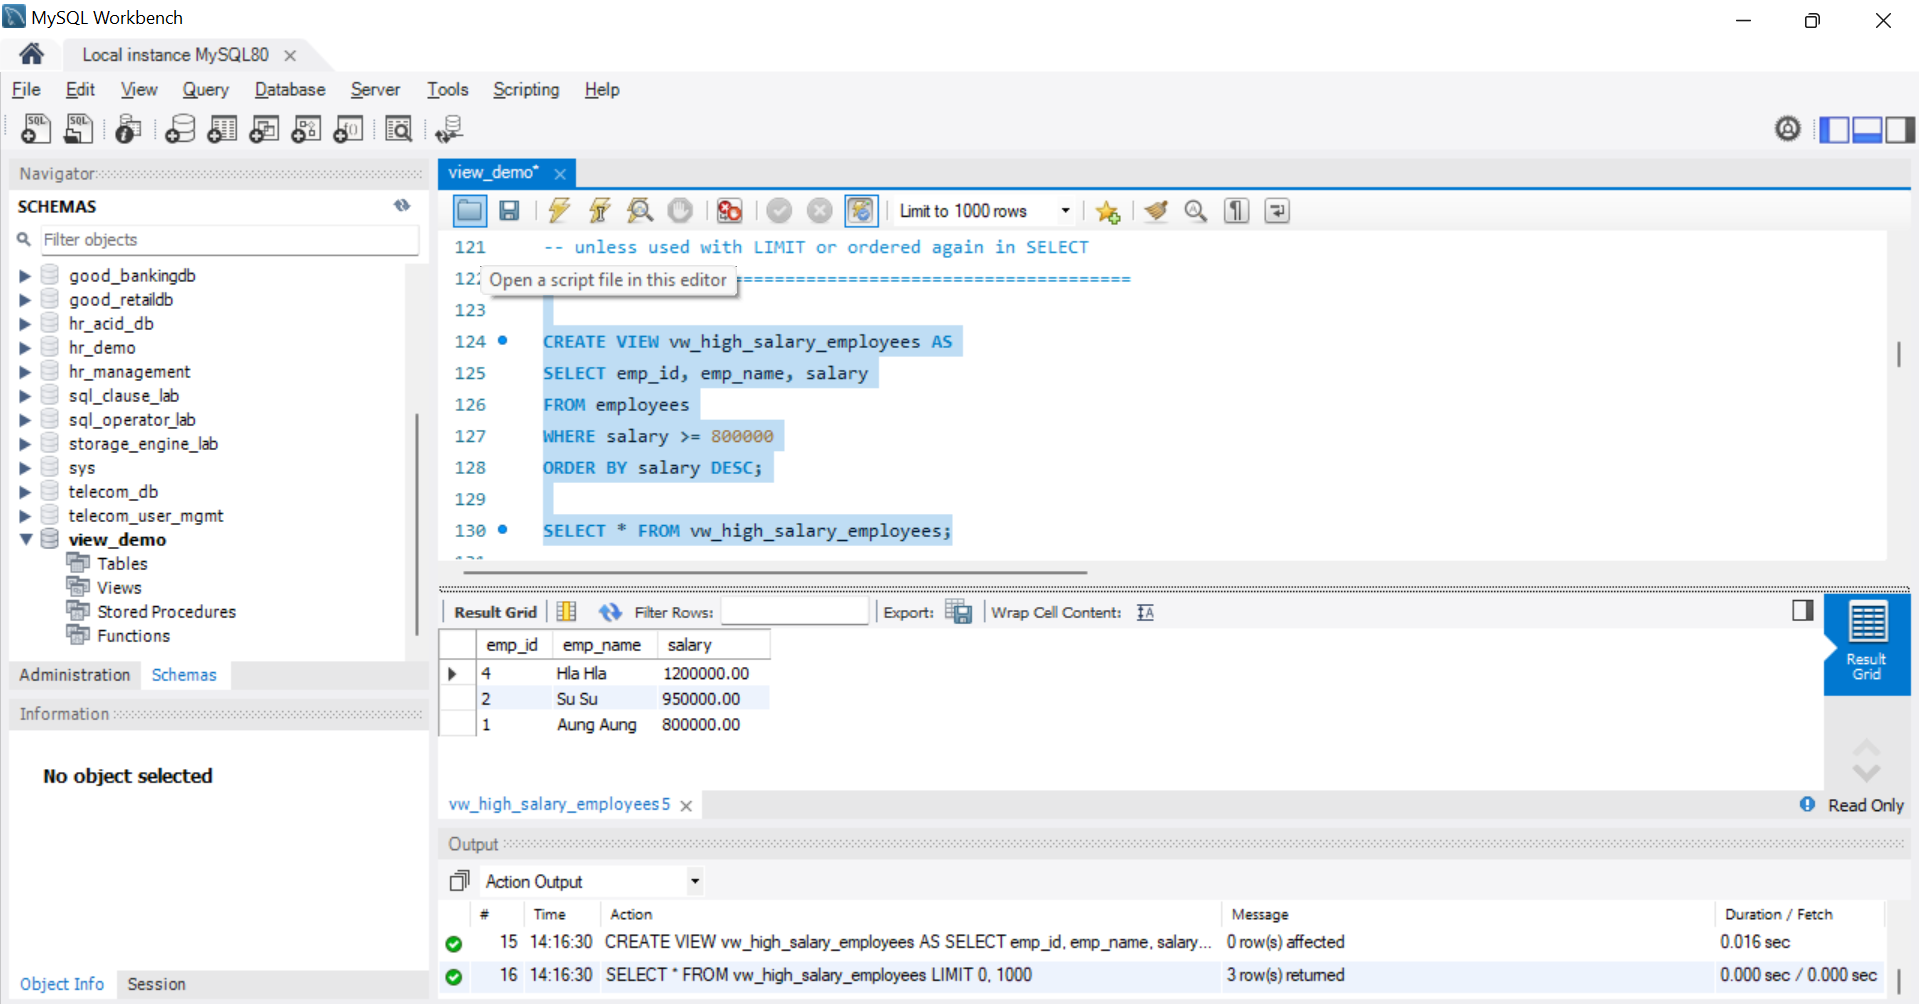Create a new function in active schema
The height and width of the screenshot is (1004, 1919).
pos(348,129)
